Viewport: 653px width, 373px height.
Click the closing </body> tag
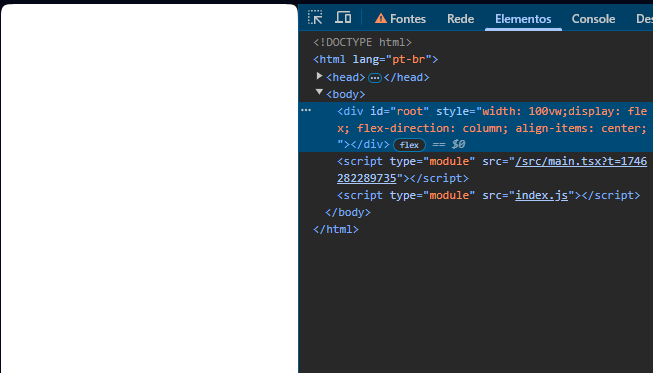click(348, 212)
